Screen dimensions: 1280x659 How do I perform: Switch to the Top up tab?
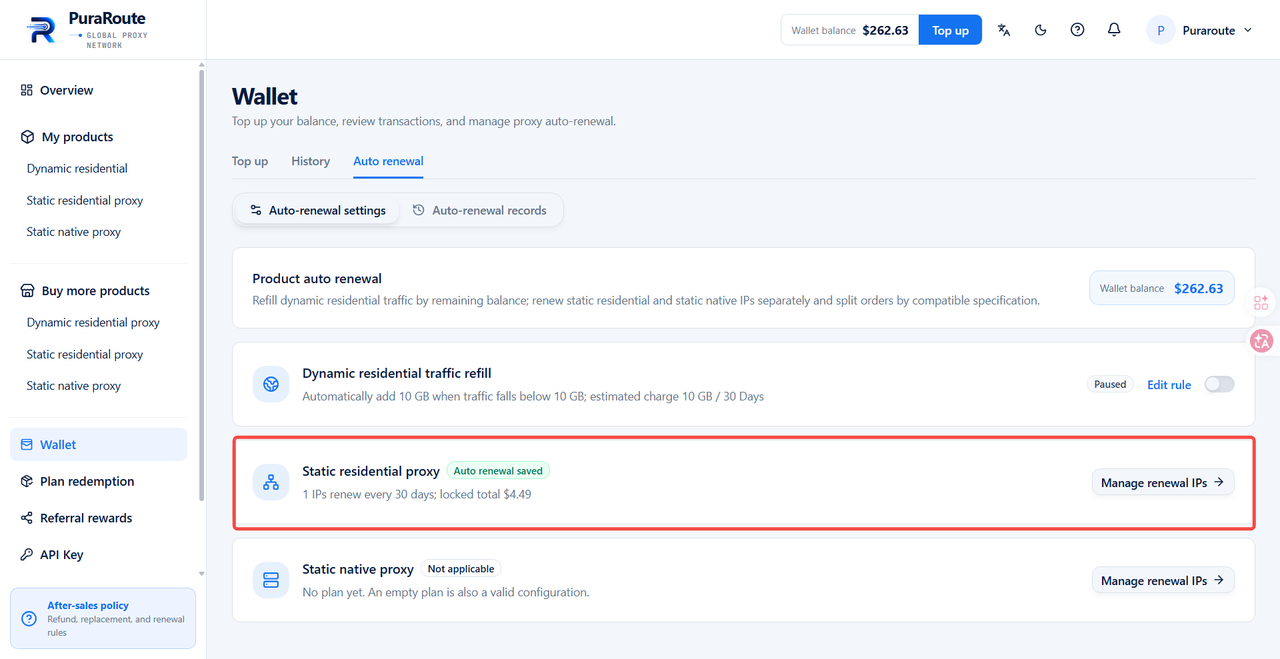250,161
